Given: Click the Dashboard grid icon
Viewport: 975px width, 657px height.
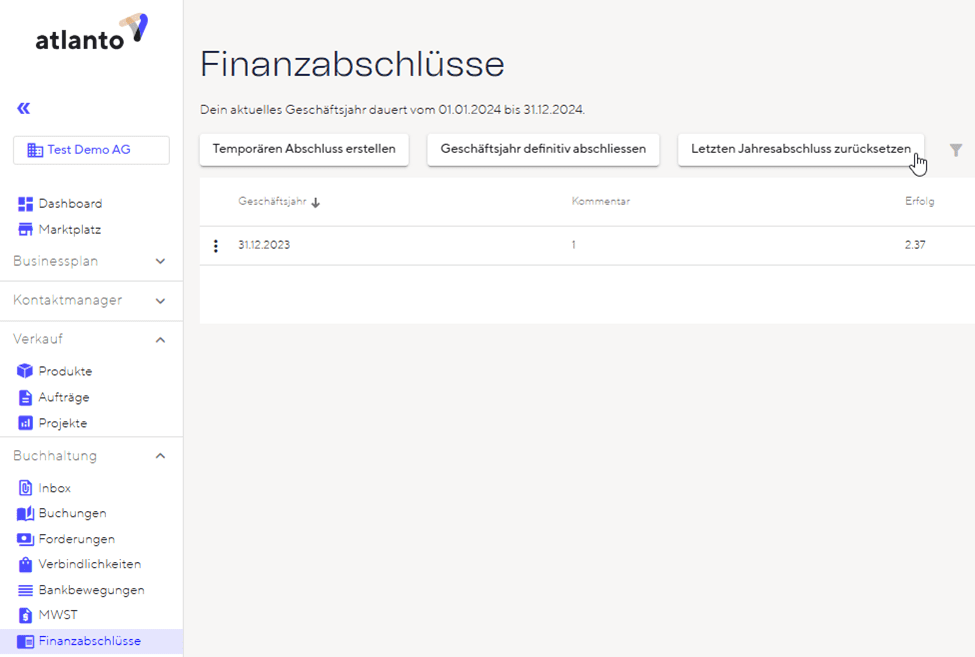Looking at the screenshot, I should tap(26, 204).
